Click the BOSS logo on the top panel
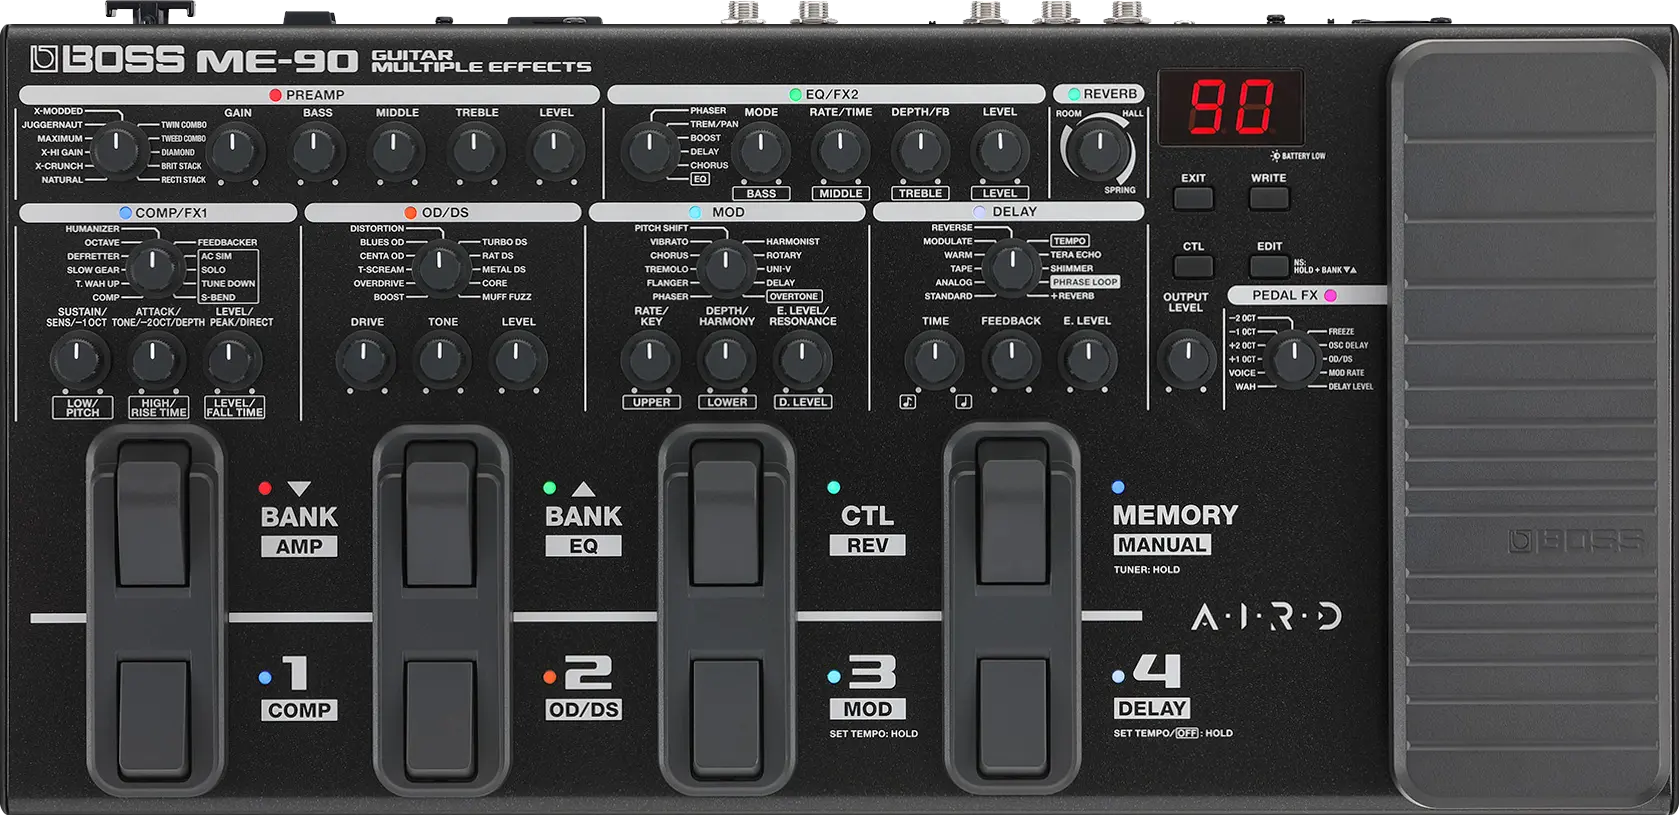 click(x=107, y=60)
